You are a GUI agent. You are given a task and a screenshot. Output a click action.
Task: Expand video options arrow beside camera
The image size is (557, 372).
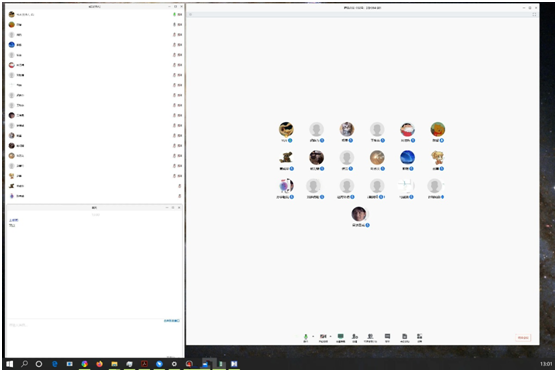tap(330, 336)
